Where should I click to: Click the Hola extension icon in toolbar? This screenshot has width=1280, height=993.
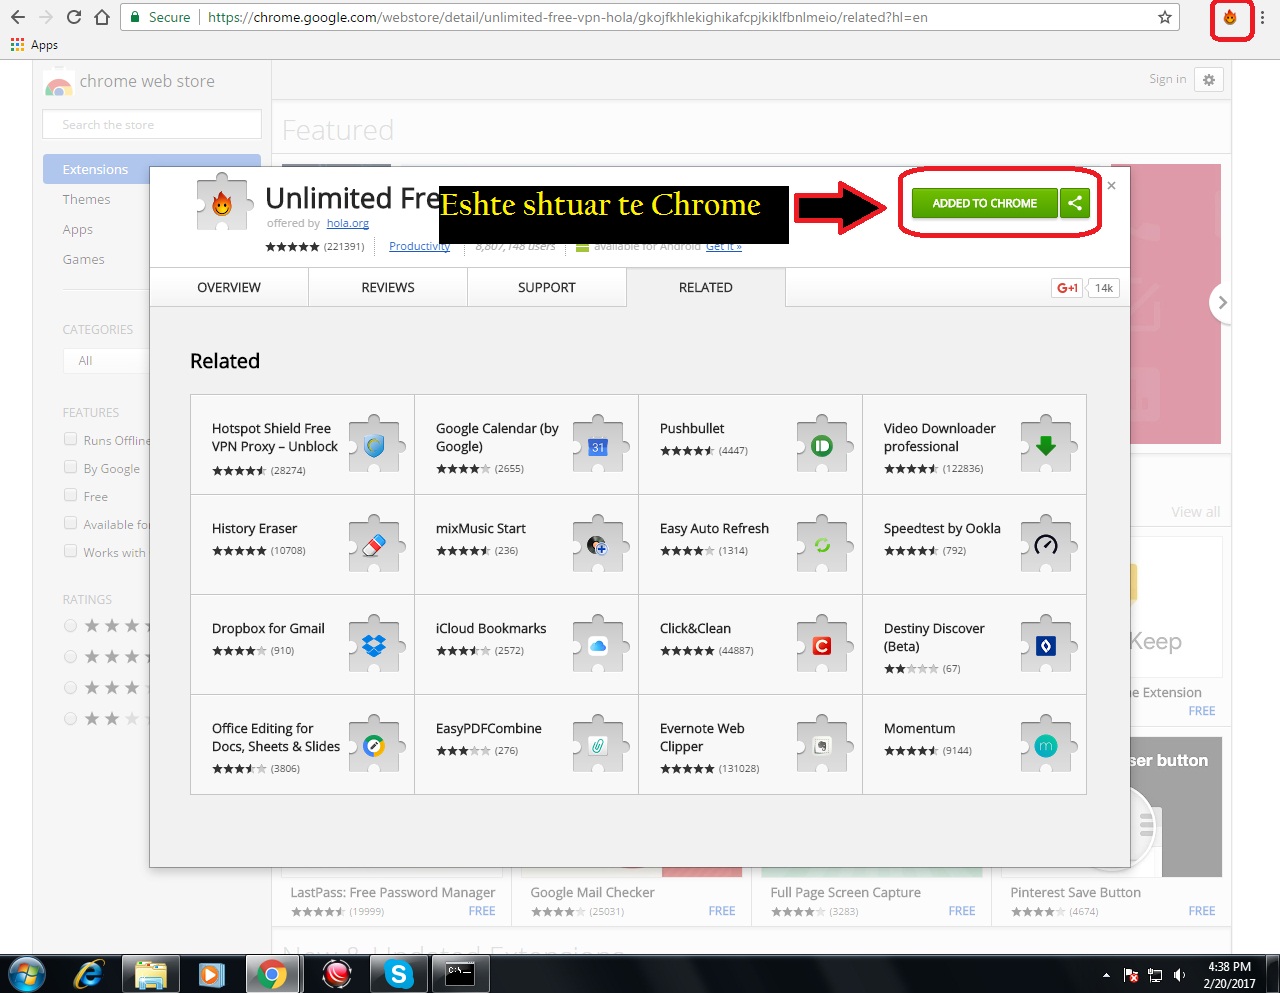[1230, 18]
